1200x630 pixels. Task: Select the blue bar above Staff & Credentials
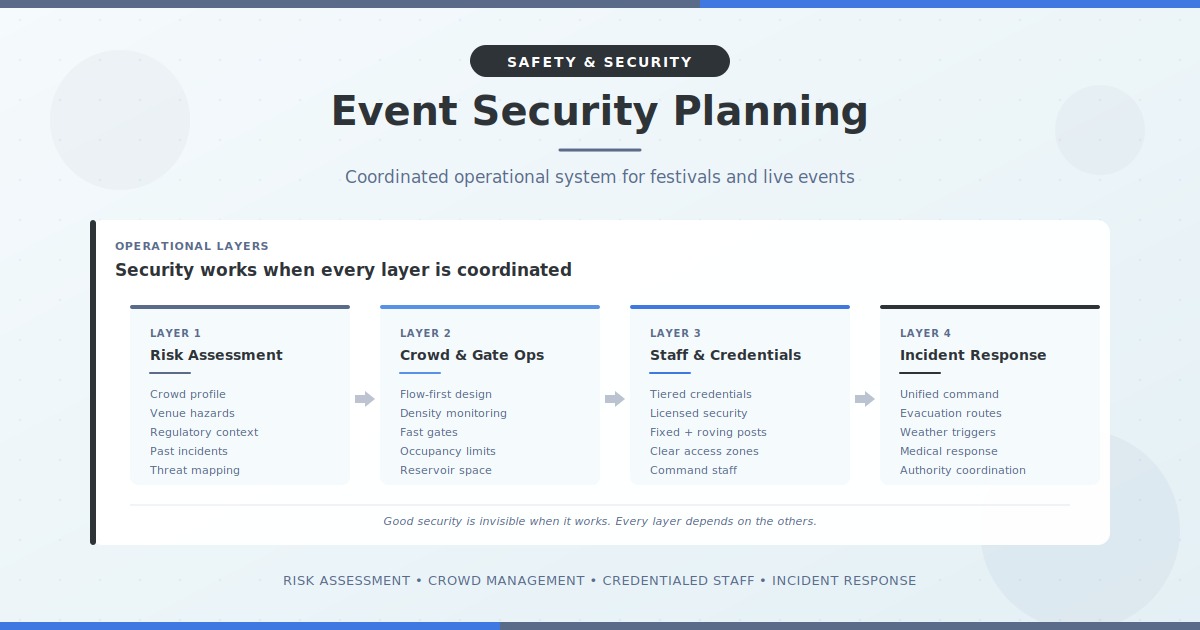(740, 307)
